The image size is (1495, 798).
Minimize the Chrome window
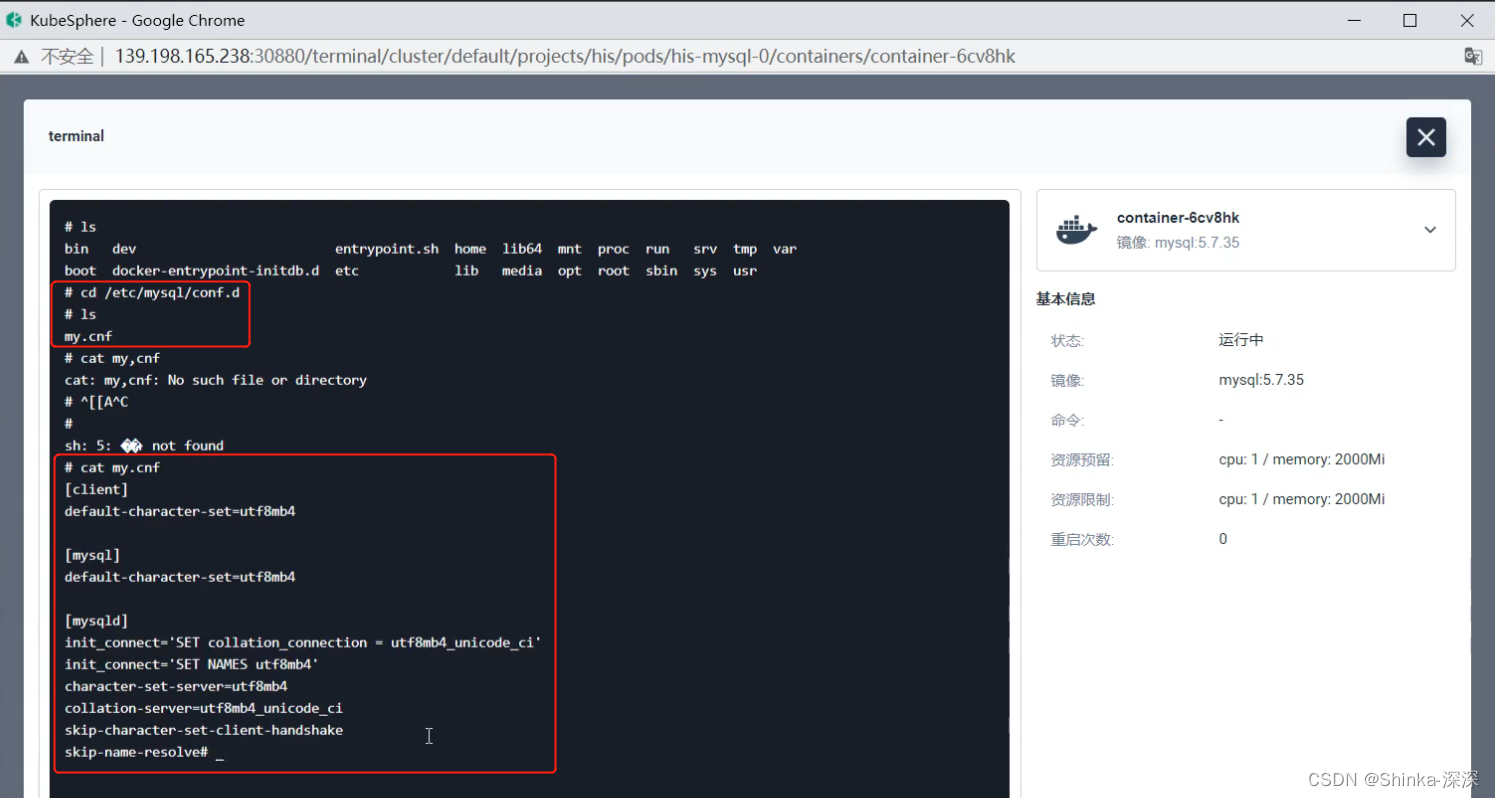point(1352,20)
